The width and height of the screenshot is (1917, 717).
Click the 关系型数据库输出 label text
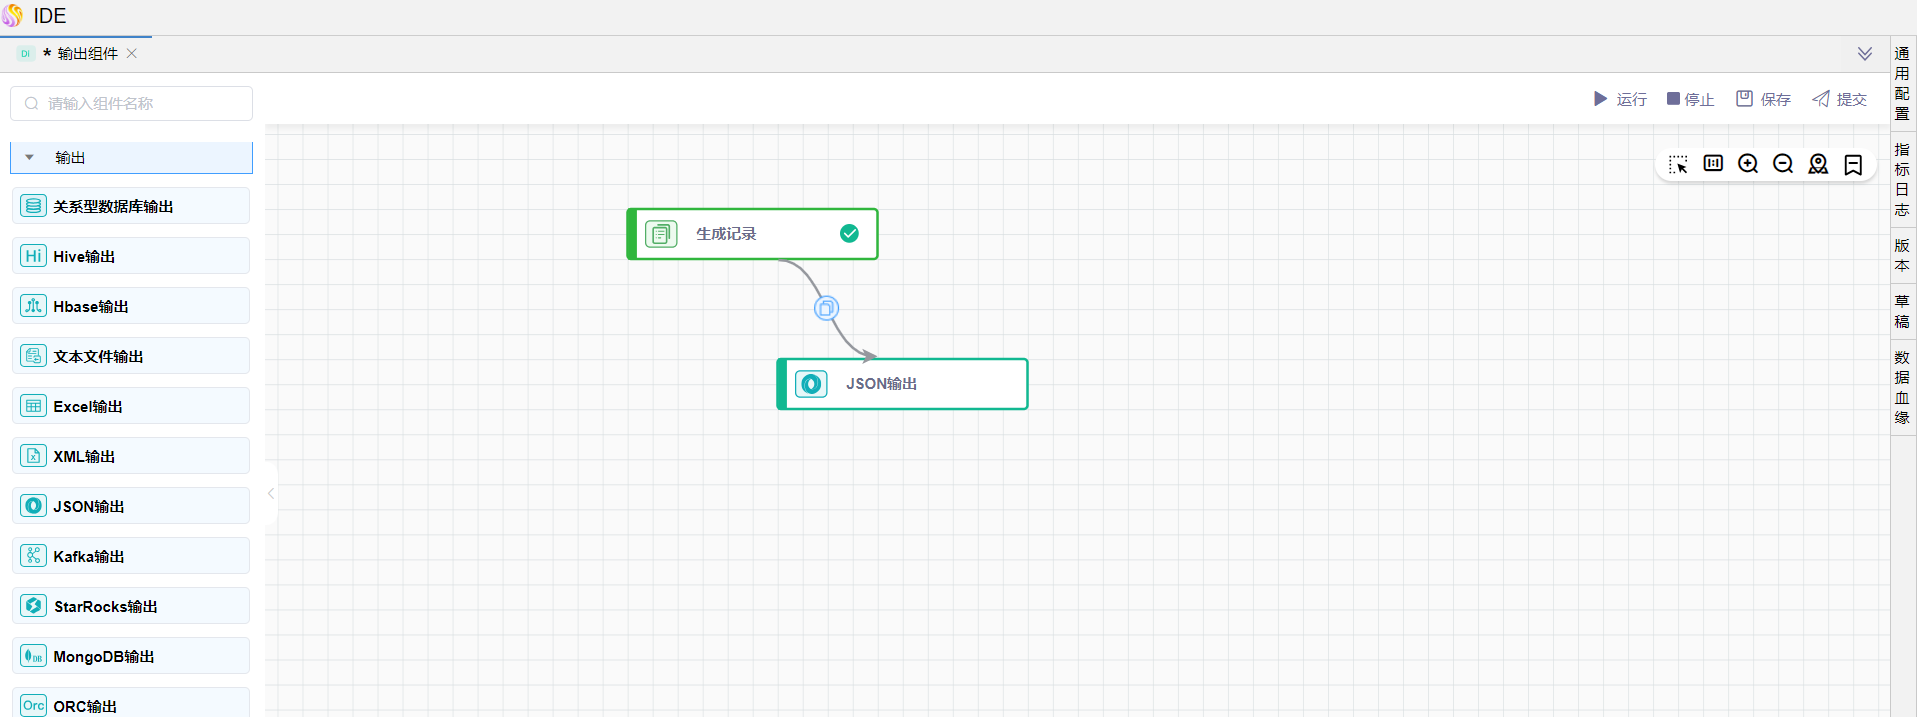113,207
